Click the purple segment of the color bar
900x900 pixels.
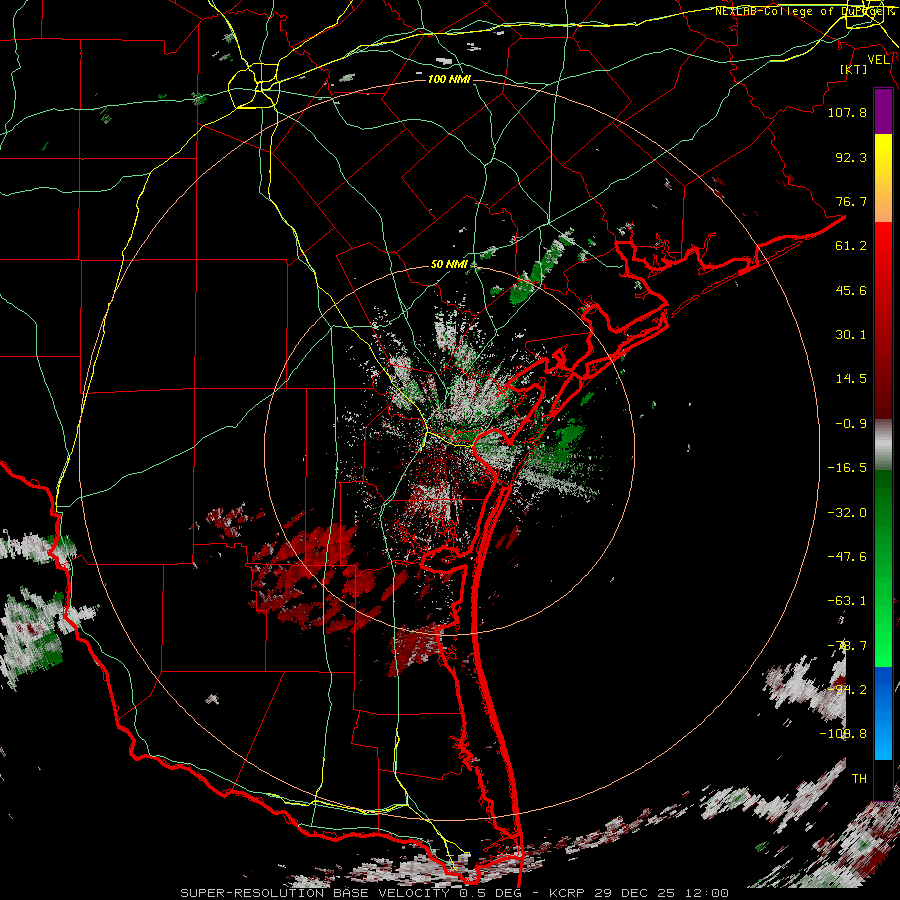click(883, 111)
